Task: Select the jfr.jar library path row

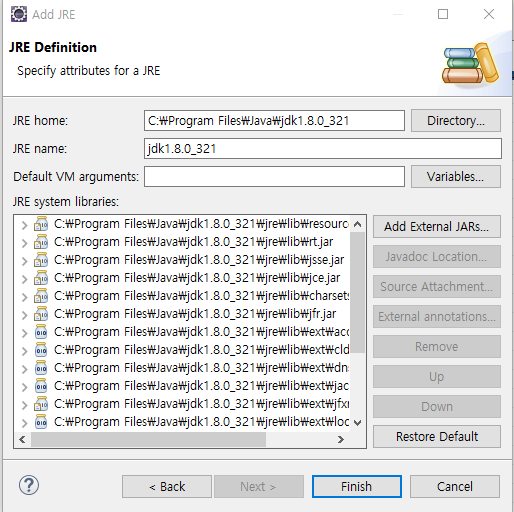Action: click(195, 314)
